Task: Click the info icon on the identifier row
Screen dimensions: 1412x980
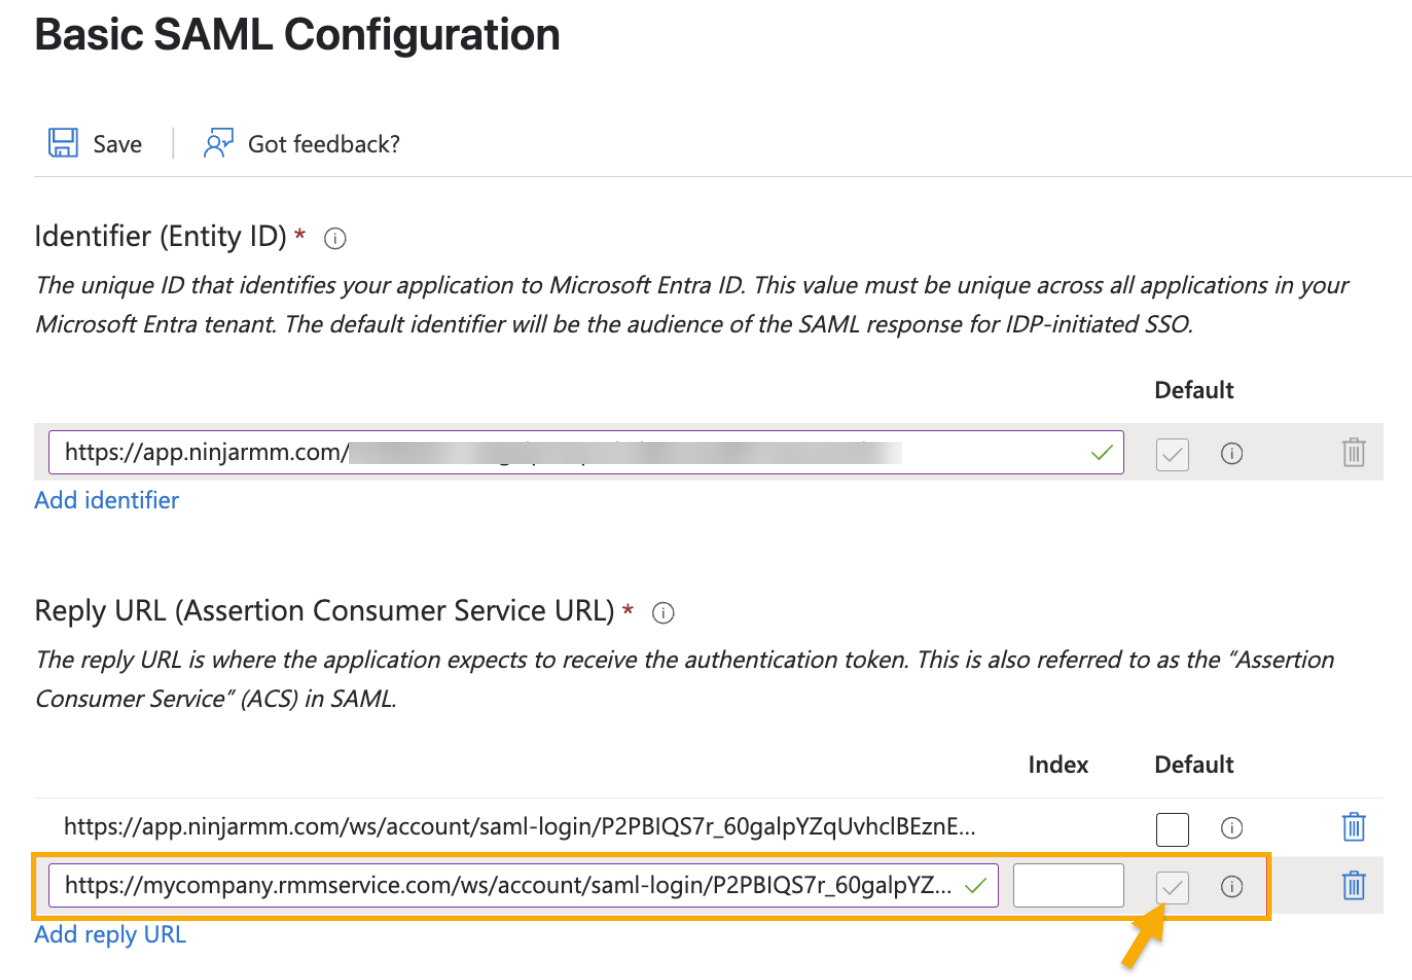Action: tap(1232, 454)
